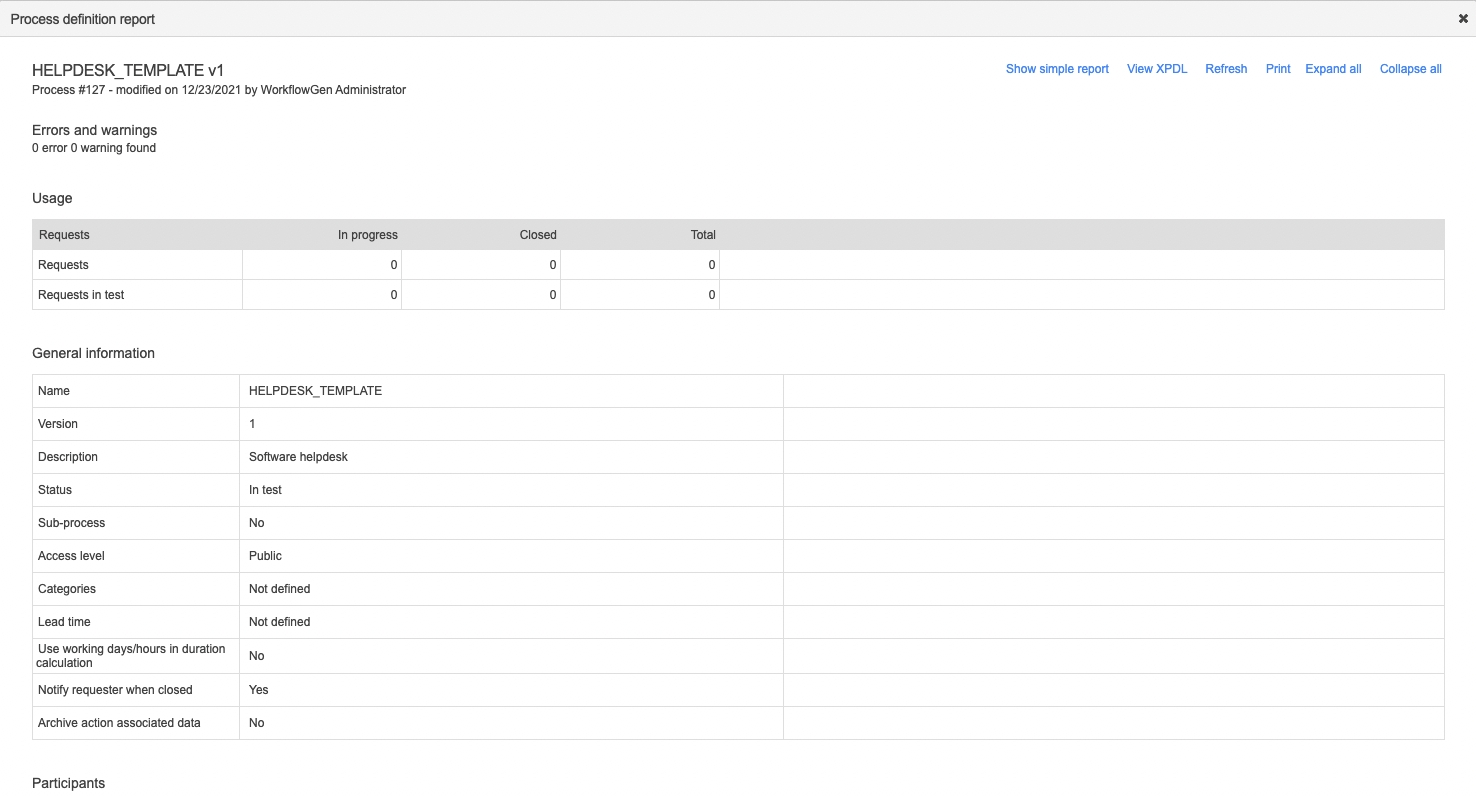Click the Closed column header
Image resolution: width=1476 pixels, height=796 pixels.
[538, 235]
